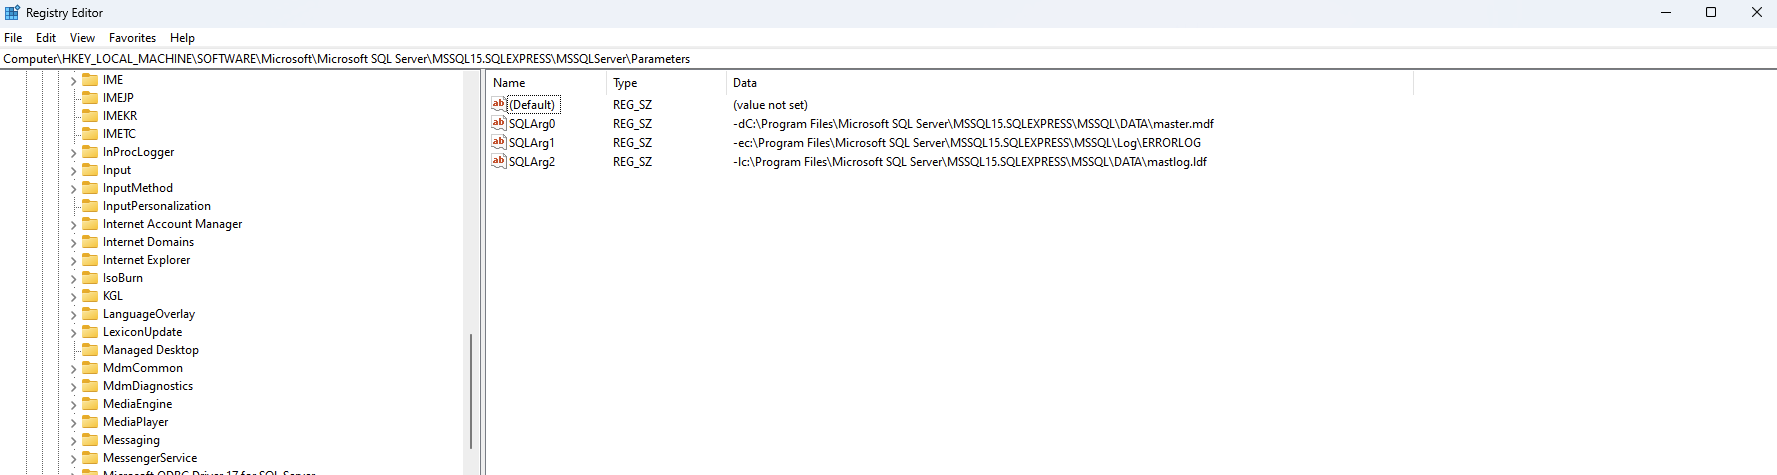Click the folder icon of the Input key
This screenshot has width=1777, height=475.
tap(90, 169)
